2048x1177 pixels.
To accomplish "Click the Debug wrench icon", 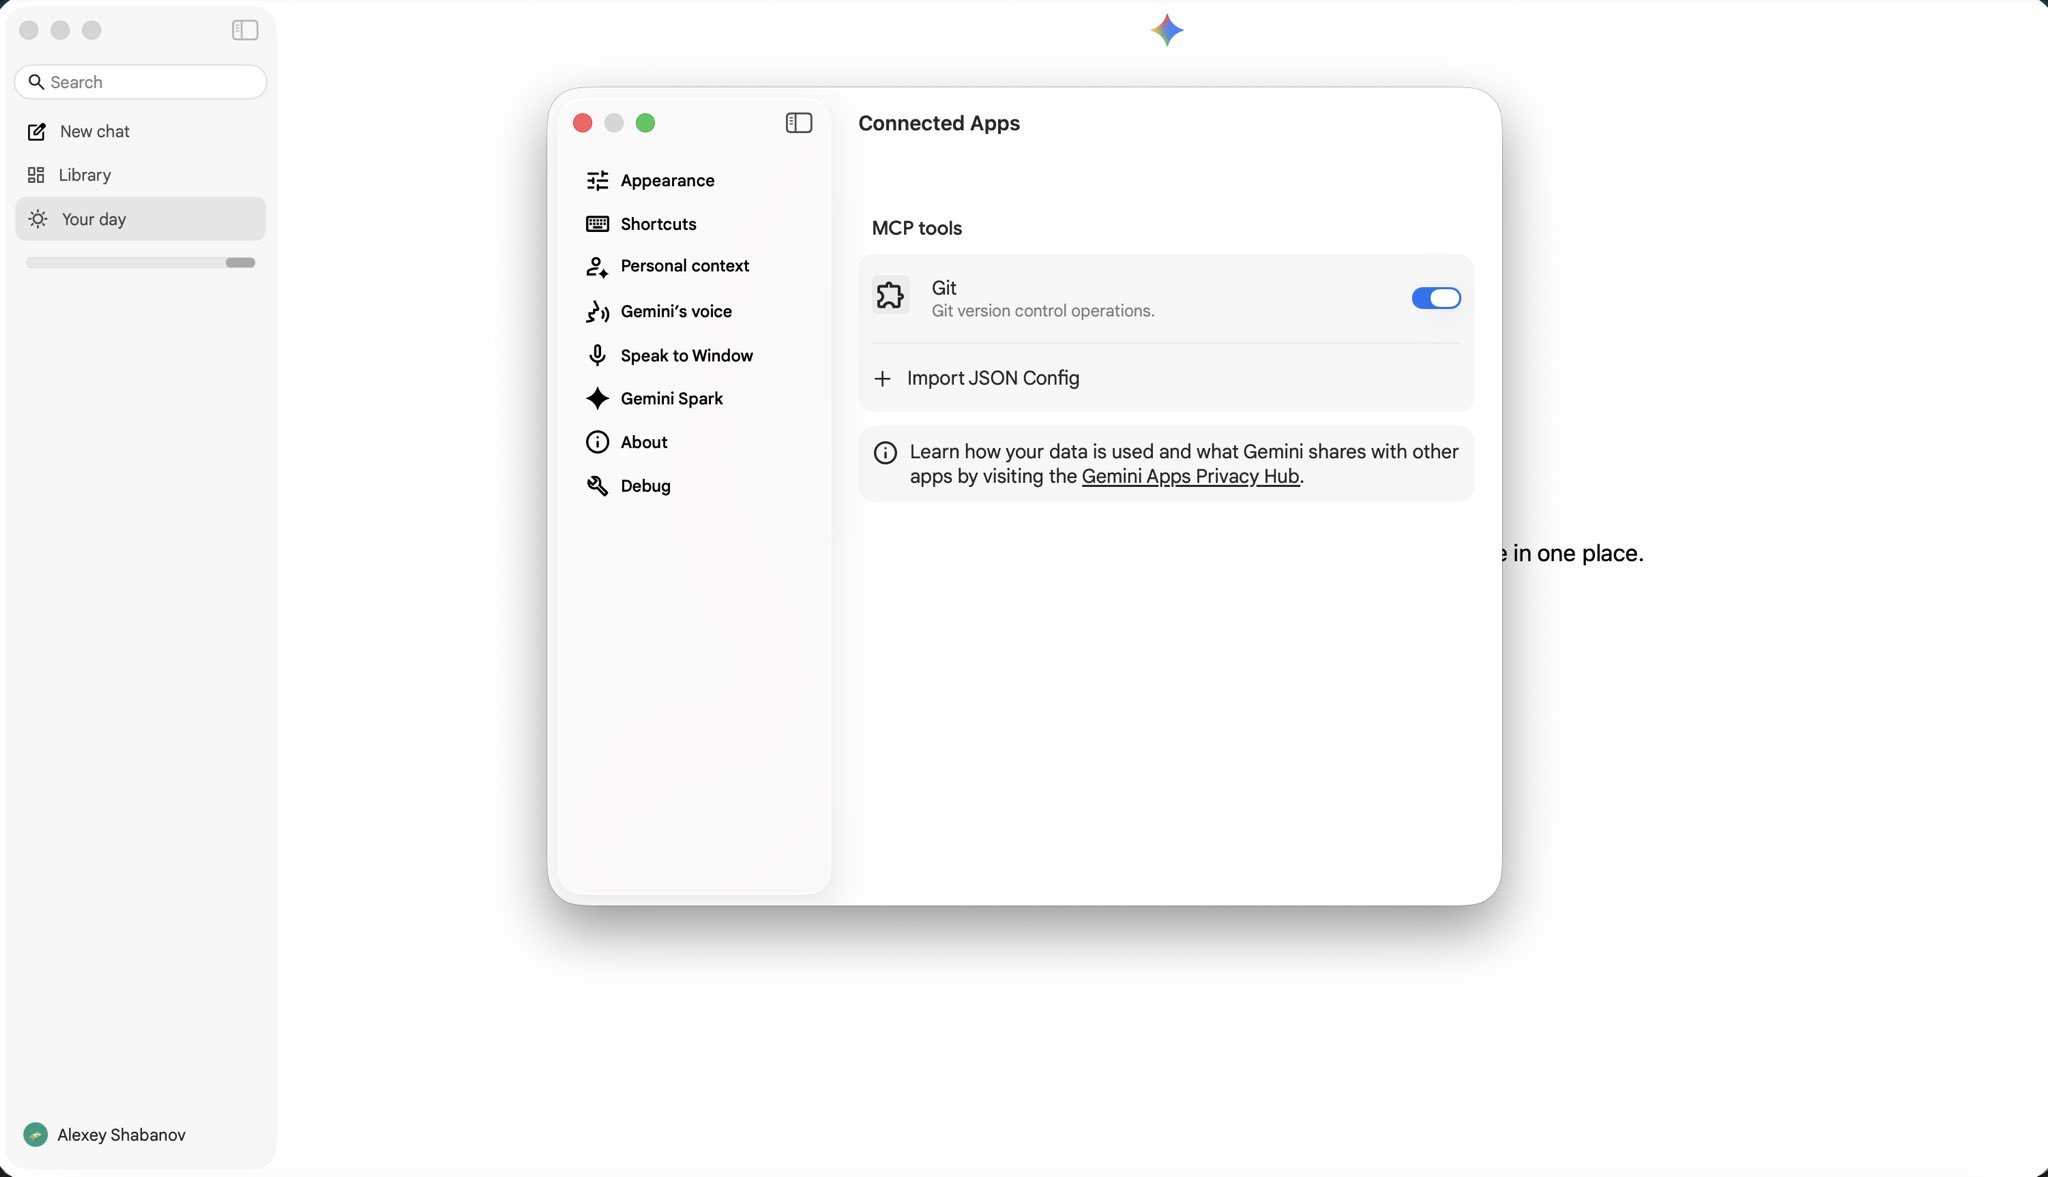I will pos(597,486).
